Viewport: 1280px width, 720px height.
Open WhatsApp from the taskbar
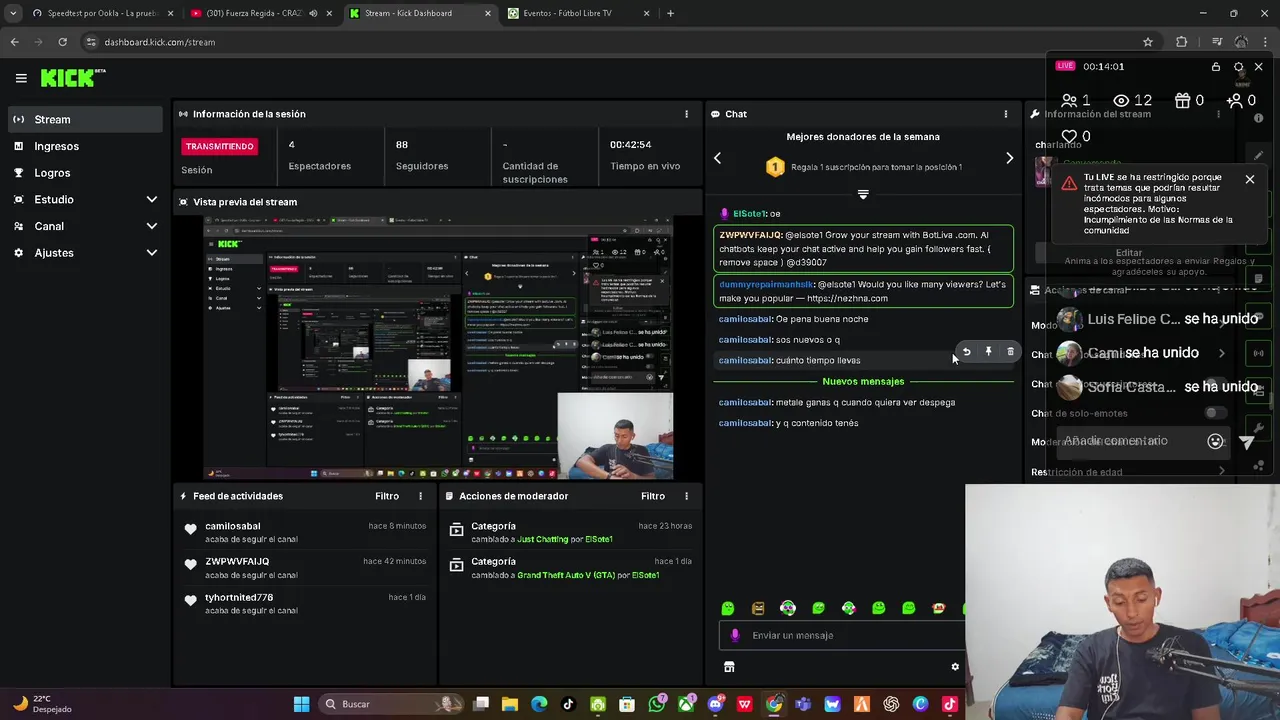pos(656,704)
